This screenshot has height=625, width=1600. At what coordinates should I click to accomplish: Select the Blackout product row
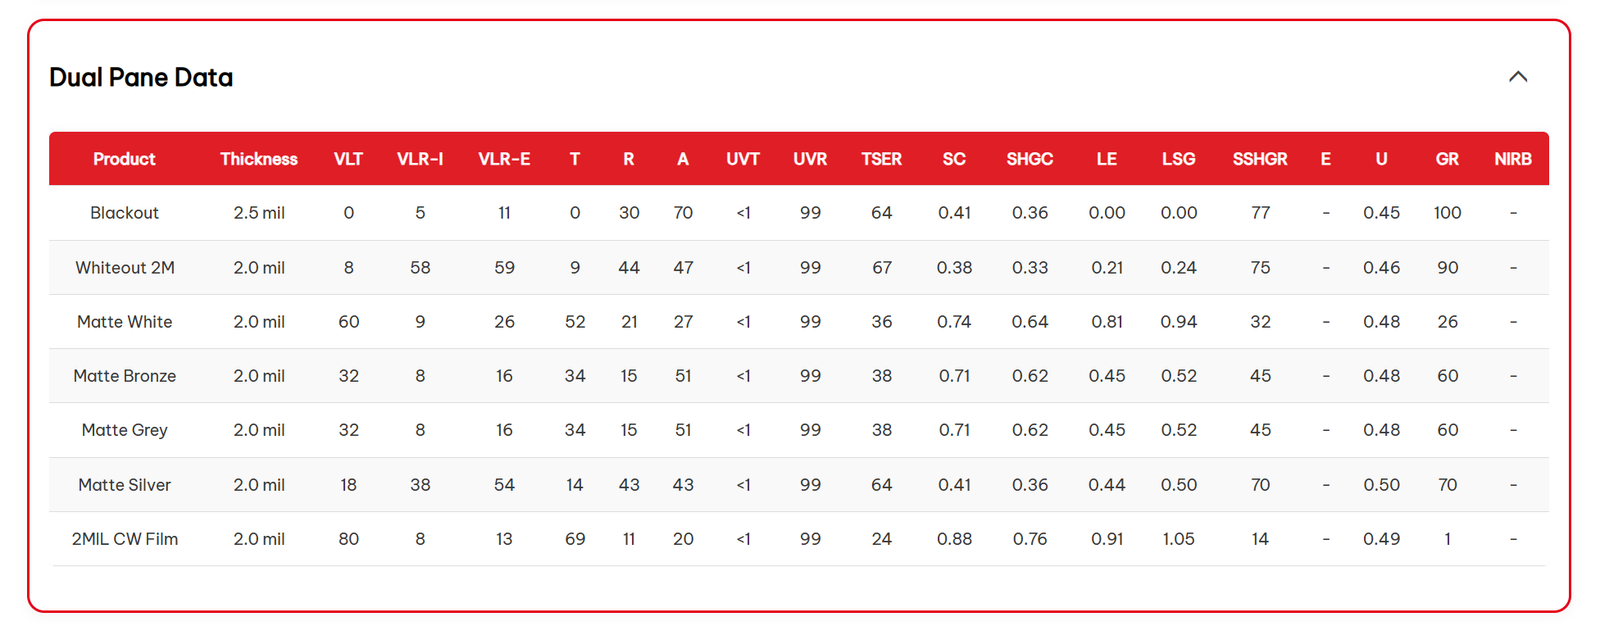tap(124, 213)
